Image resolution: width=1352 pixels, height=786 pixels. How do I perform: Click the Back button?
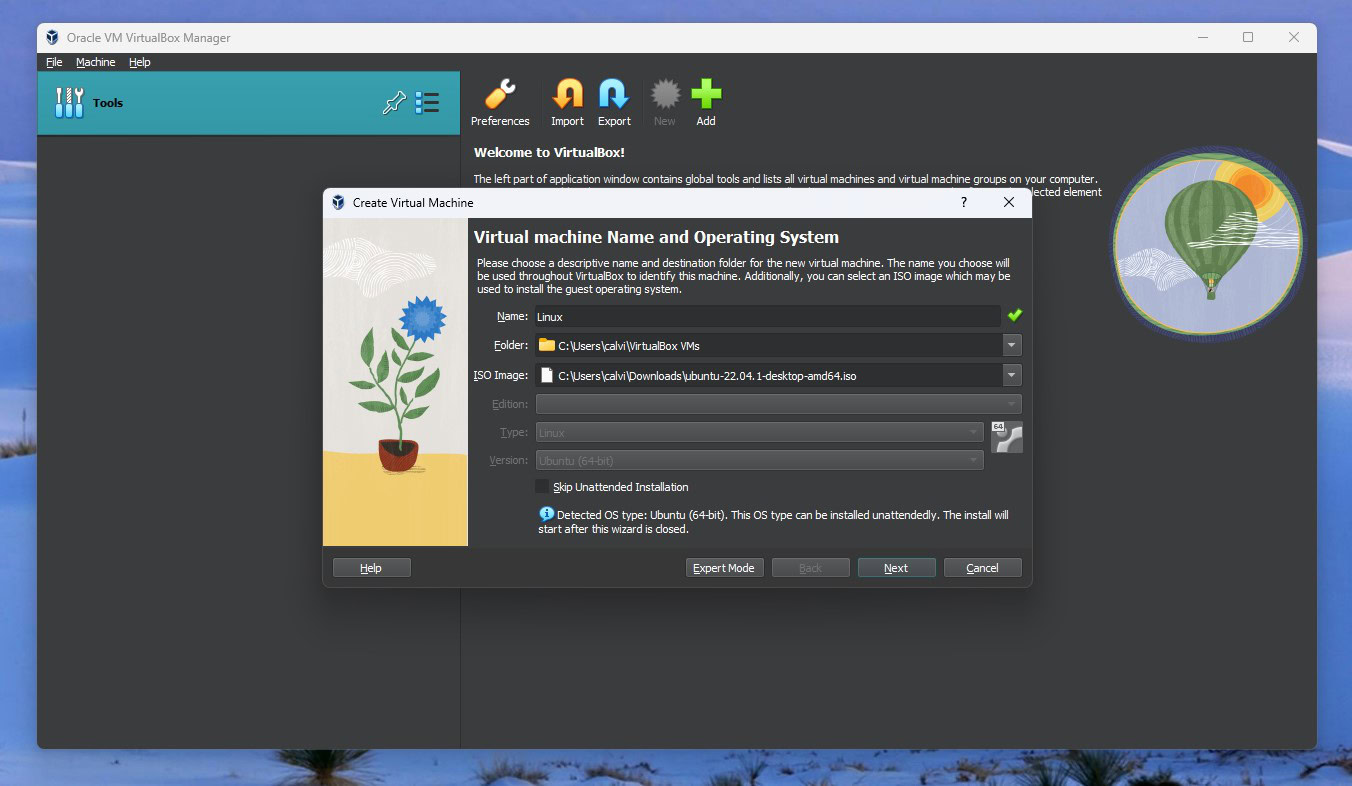click(810, 568)
